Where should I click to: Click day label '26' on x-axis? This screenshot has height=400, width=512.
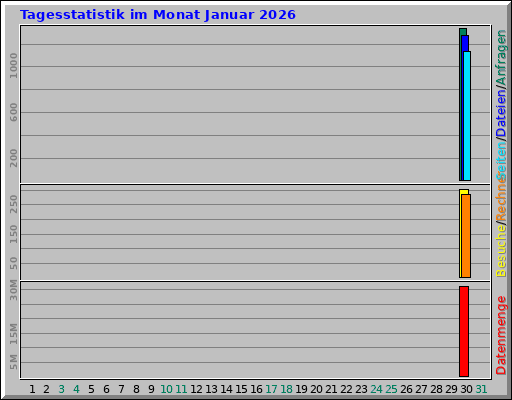point(406,389)
